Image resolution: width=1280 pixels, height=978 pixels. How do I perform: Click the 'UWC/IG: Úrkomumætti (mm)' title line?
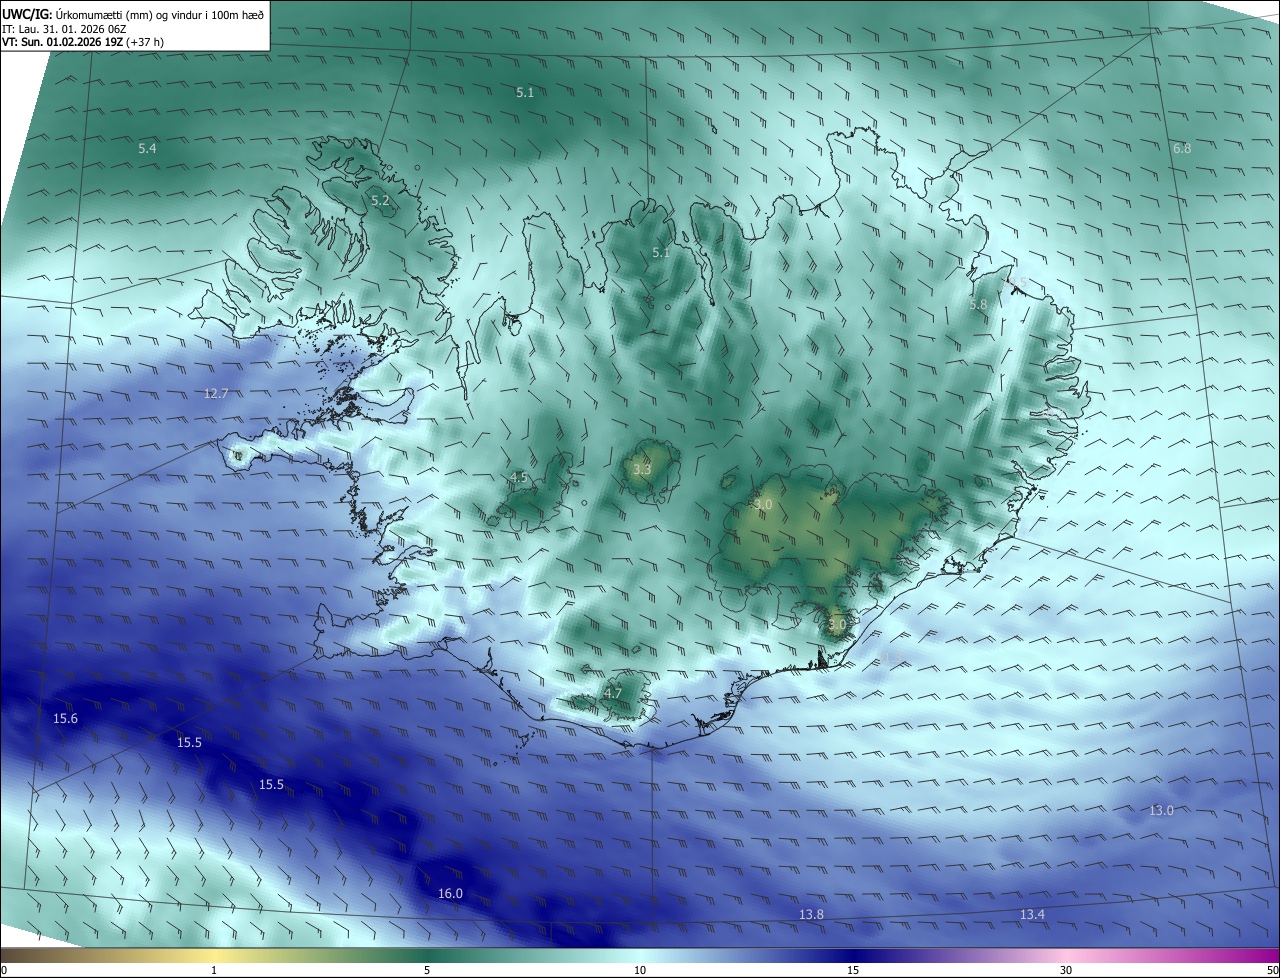pos(134,14)
